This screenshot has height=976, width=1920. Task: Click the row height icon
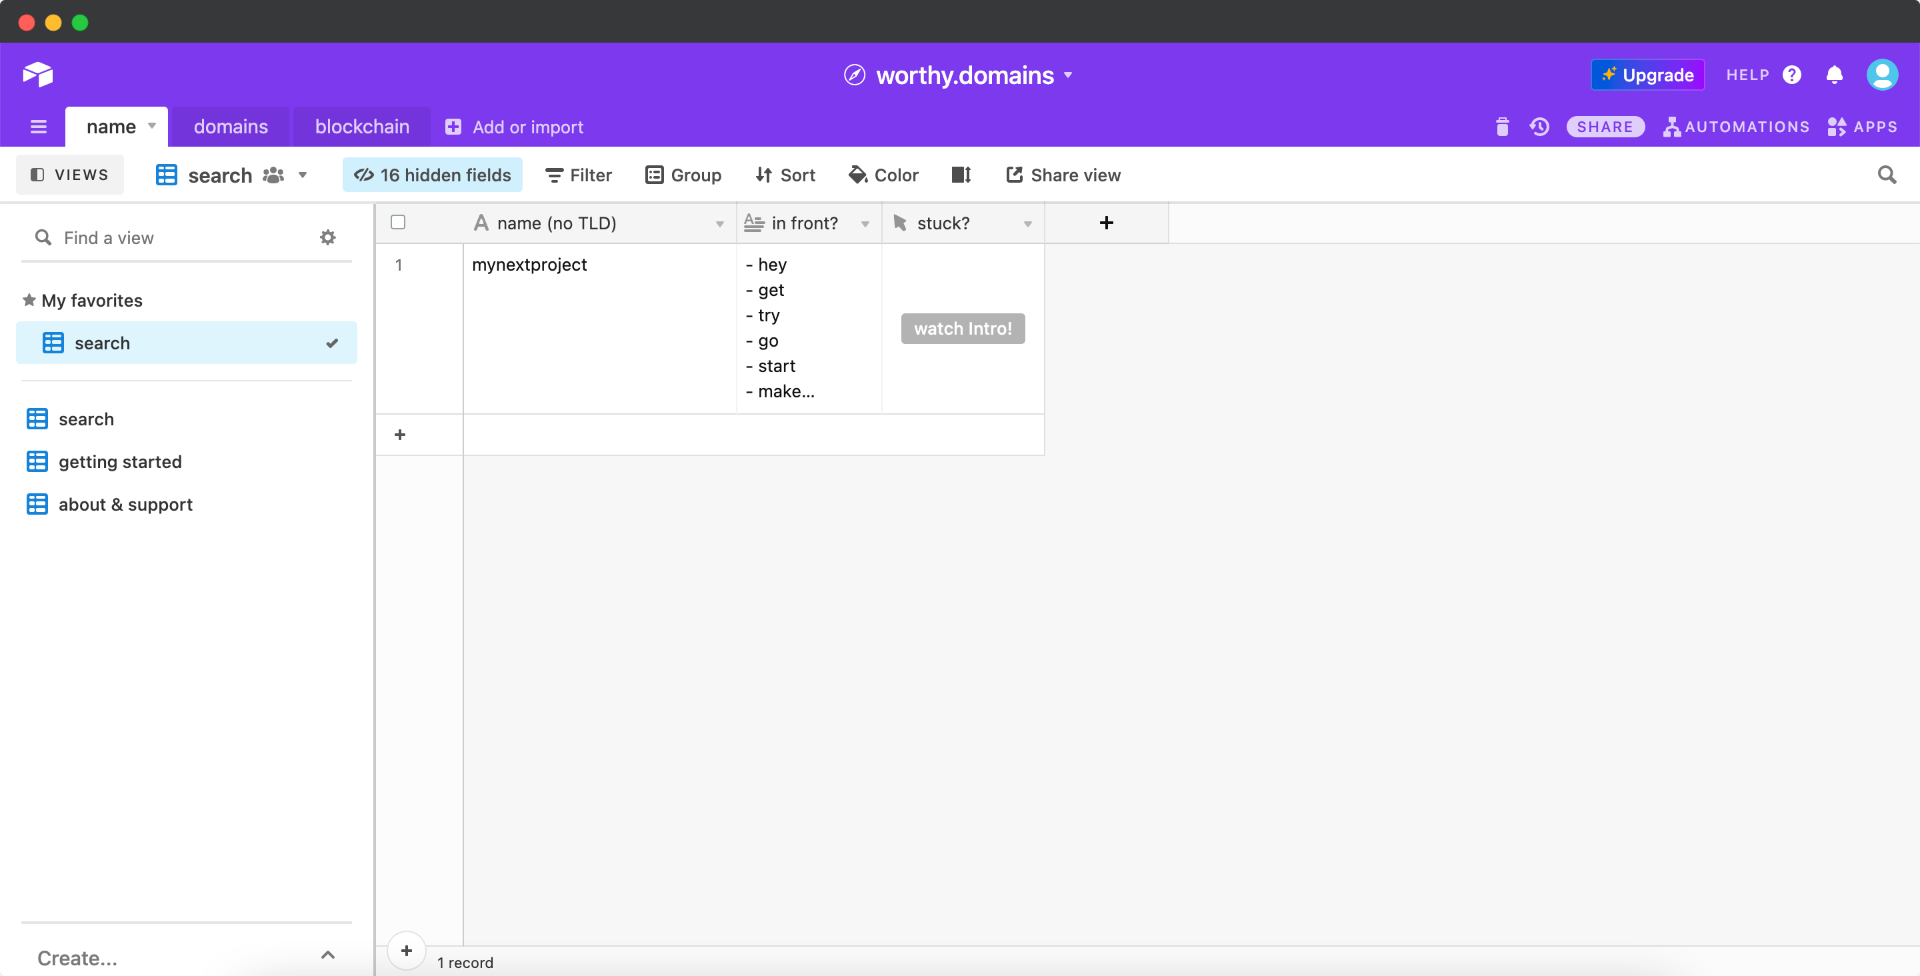click(961, 175)
